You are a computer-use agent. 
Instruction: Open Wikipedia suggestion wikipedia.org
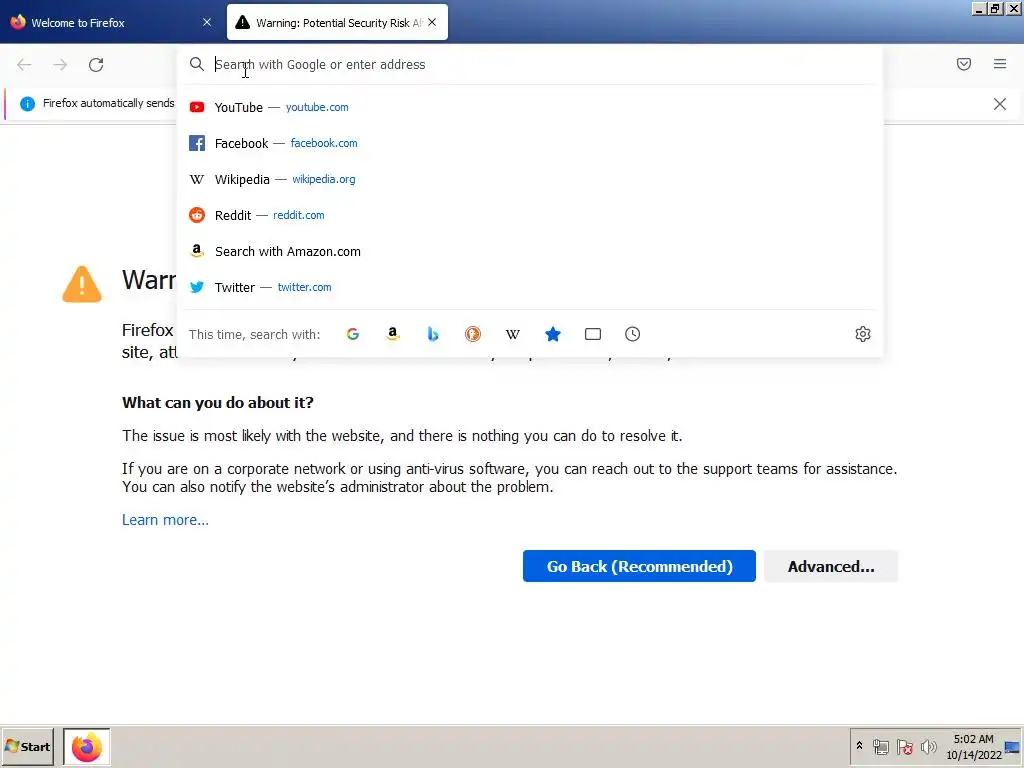click(530, 179)
